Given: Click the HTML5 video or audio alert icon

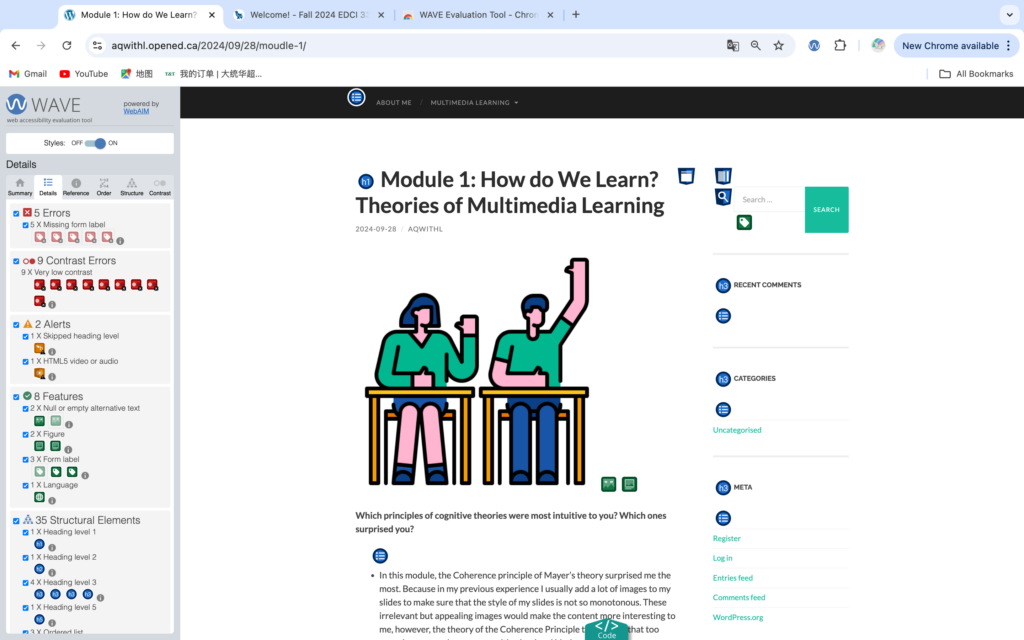Looking at the screenshot, I should pyautogui.click(x=39, y=374).
